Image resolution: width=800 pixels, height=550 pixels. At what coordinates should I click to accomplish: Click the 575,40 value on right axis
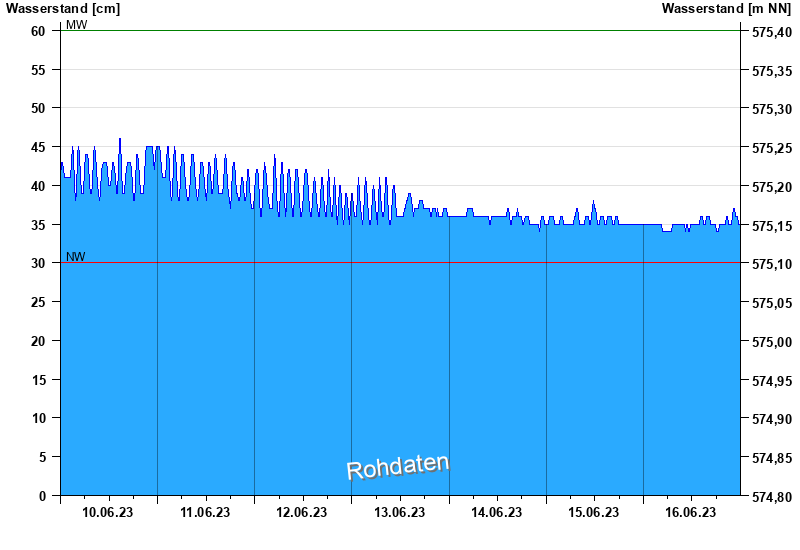[x=772, y=32]
